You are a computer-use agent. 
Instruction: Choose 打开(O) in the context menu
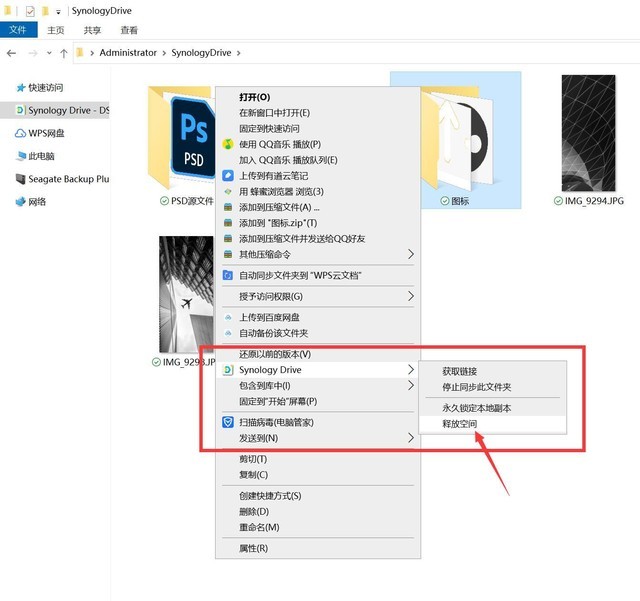click(318, 97)
